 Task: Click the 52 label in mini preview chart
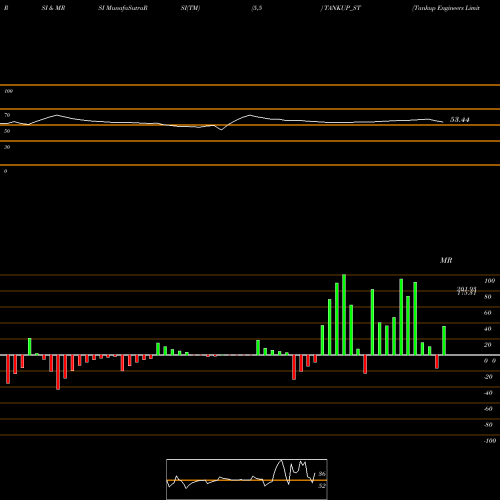click(x=322, y=486)
